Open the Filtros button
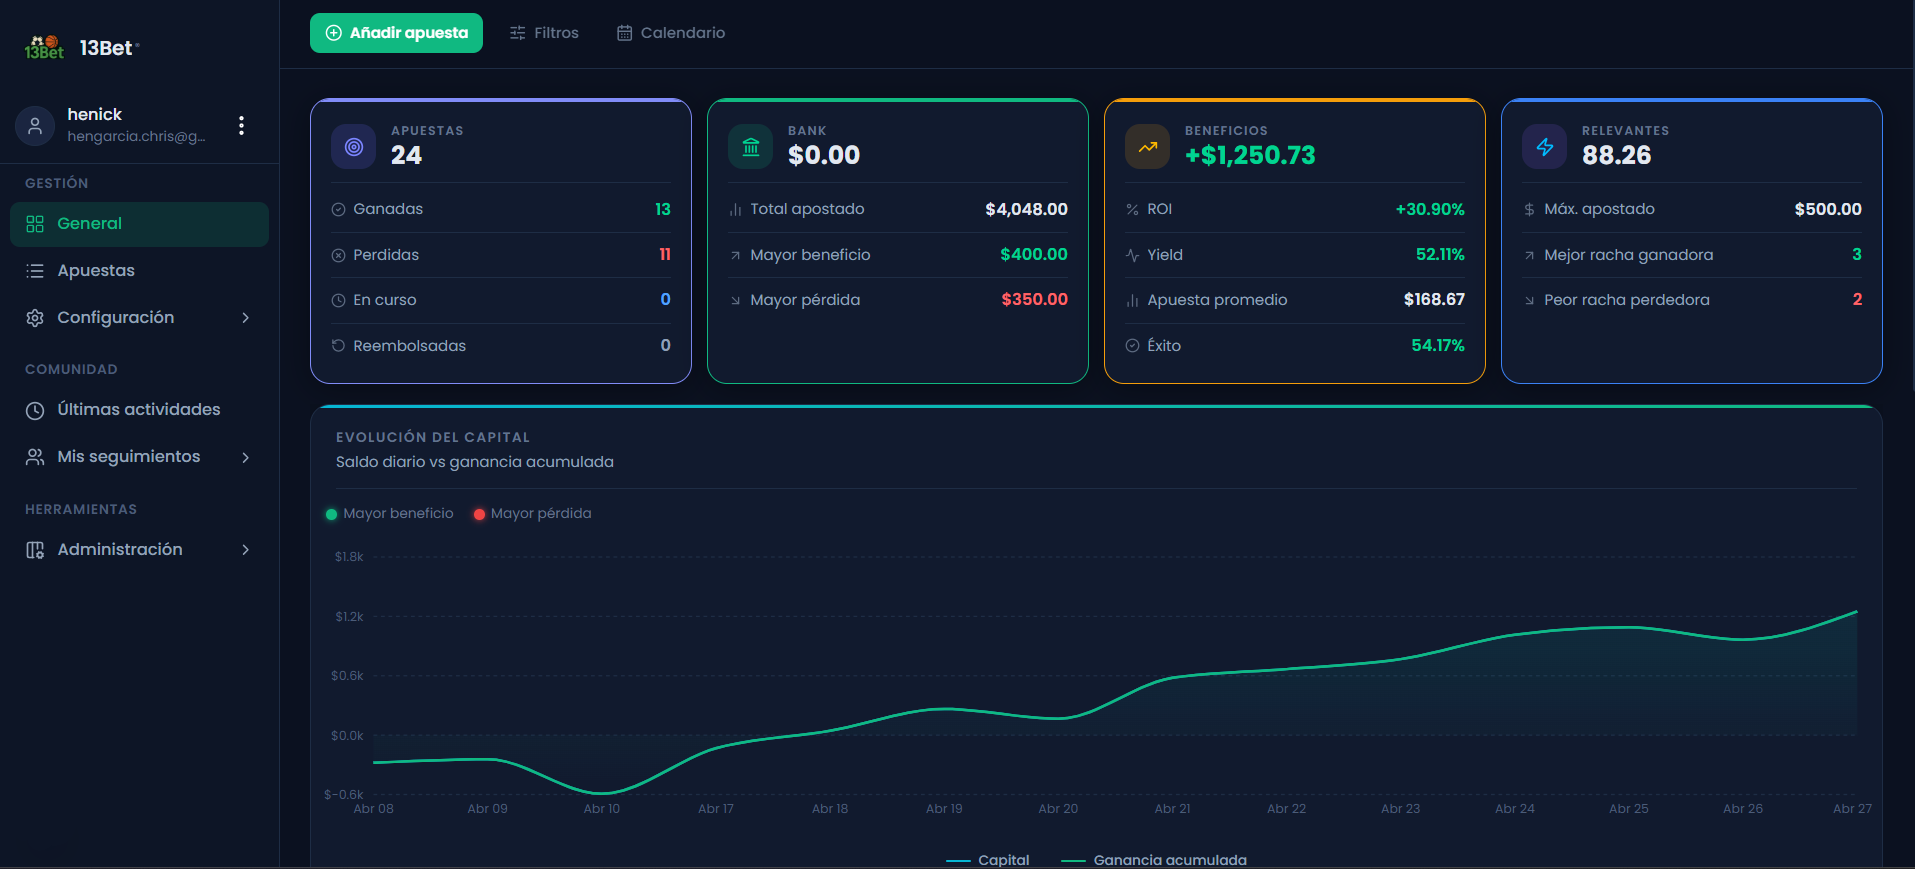 (x=544, y=33)
